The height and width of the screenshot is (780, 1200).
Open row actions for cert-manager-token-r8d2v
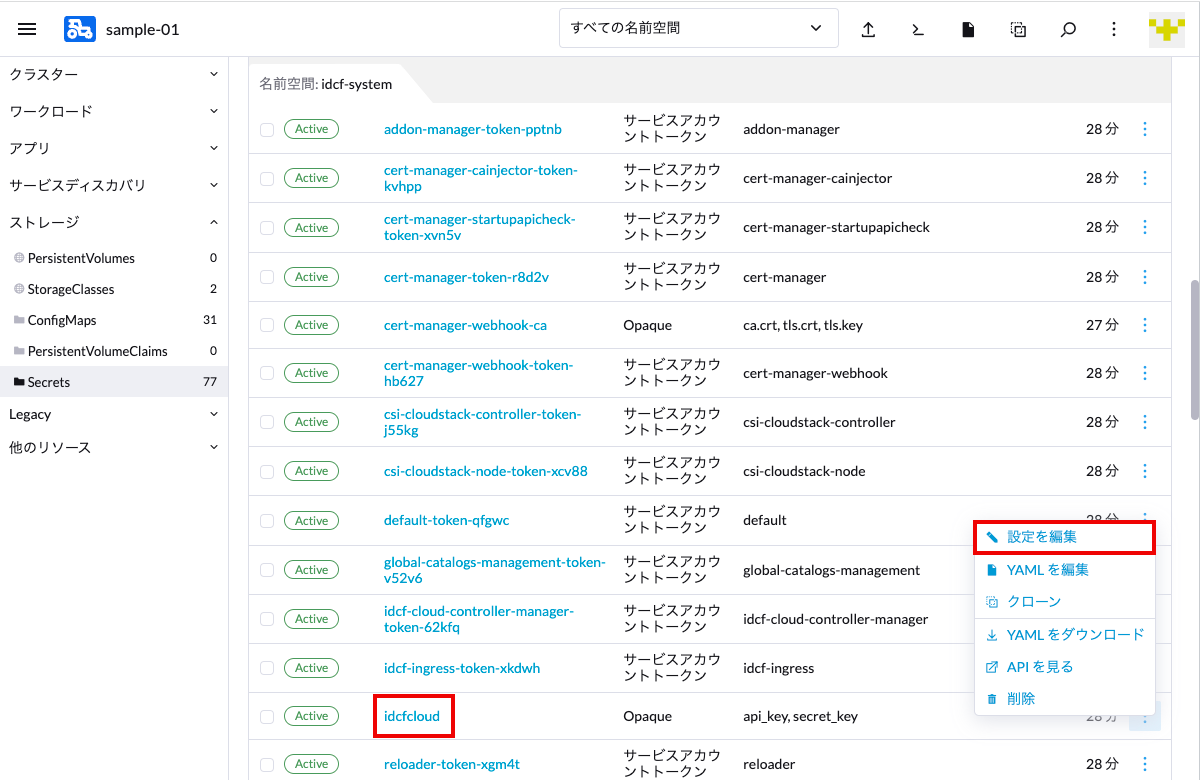tap(1145, 276)
